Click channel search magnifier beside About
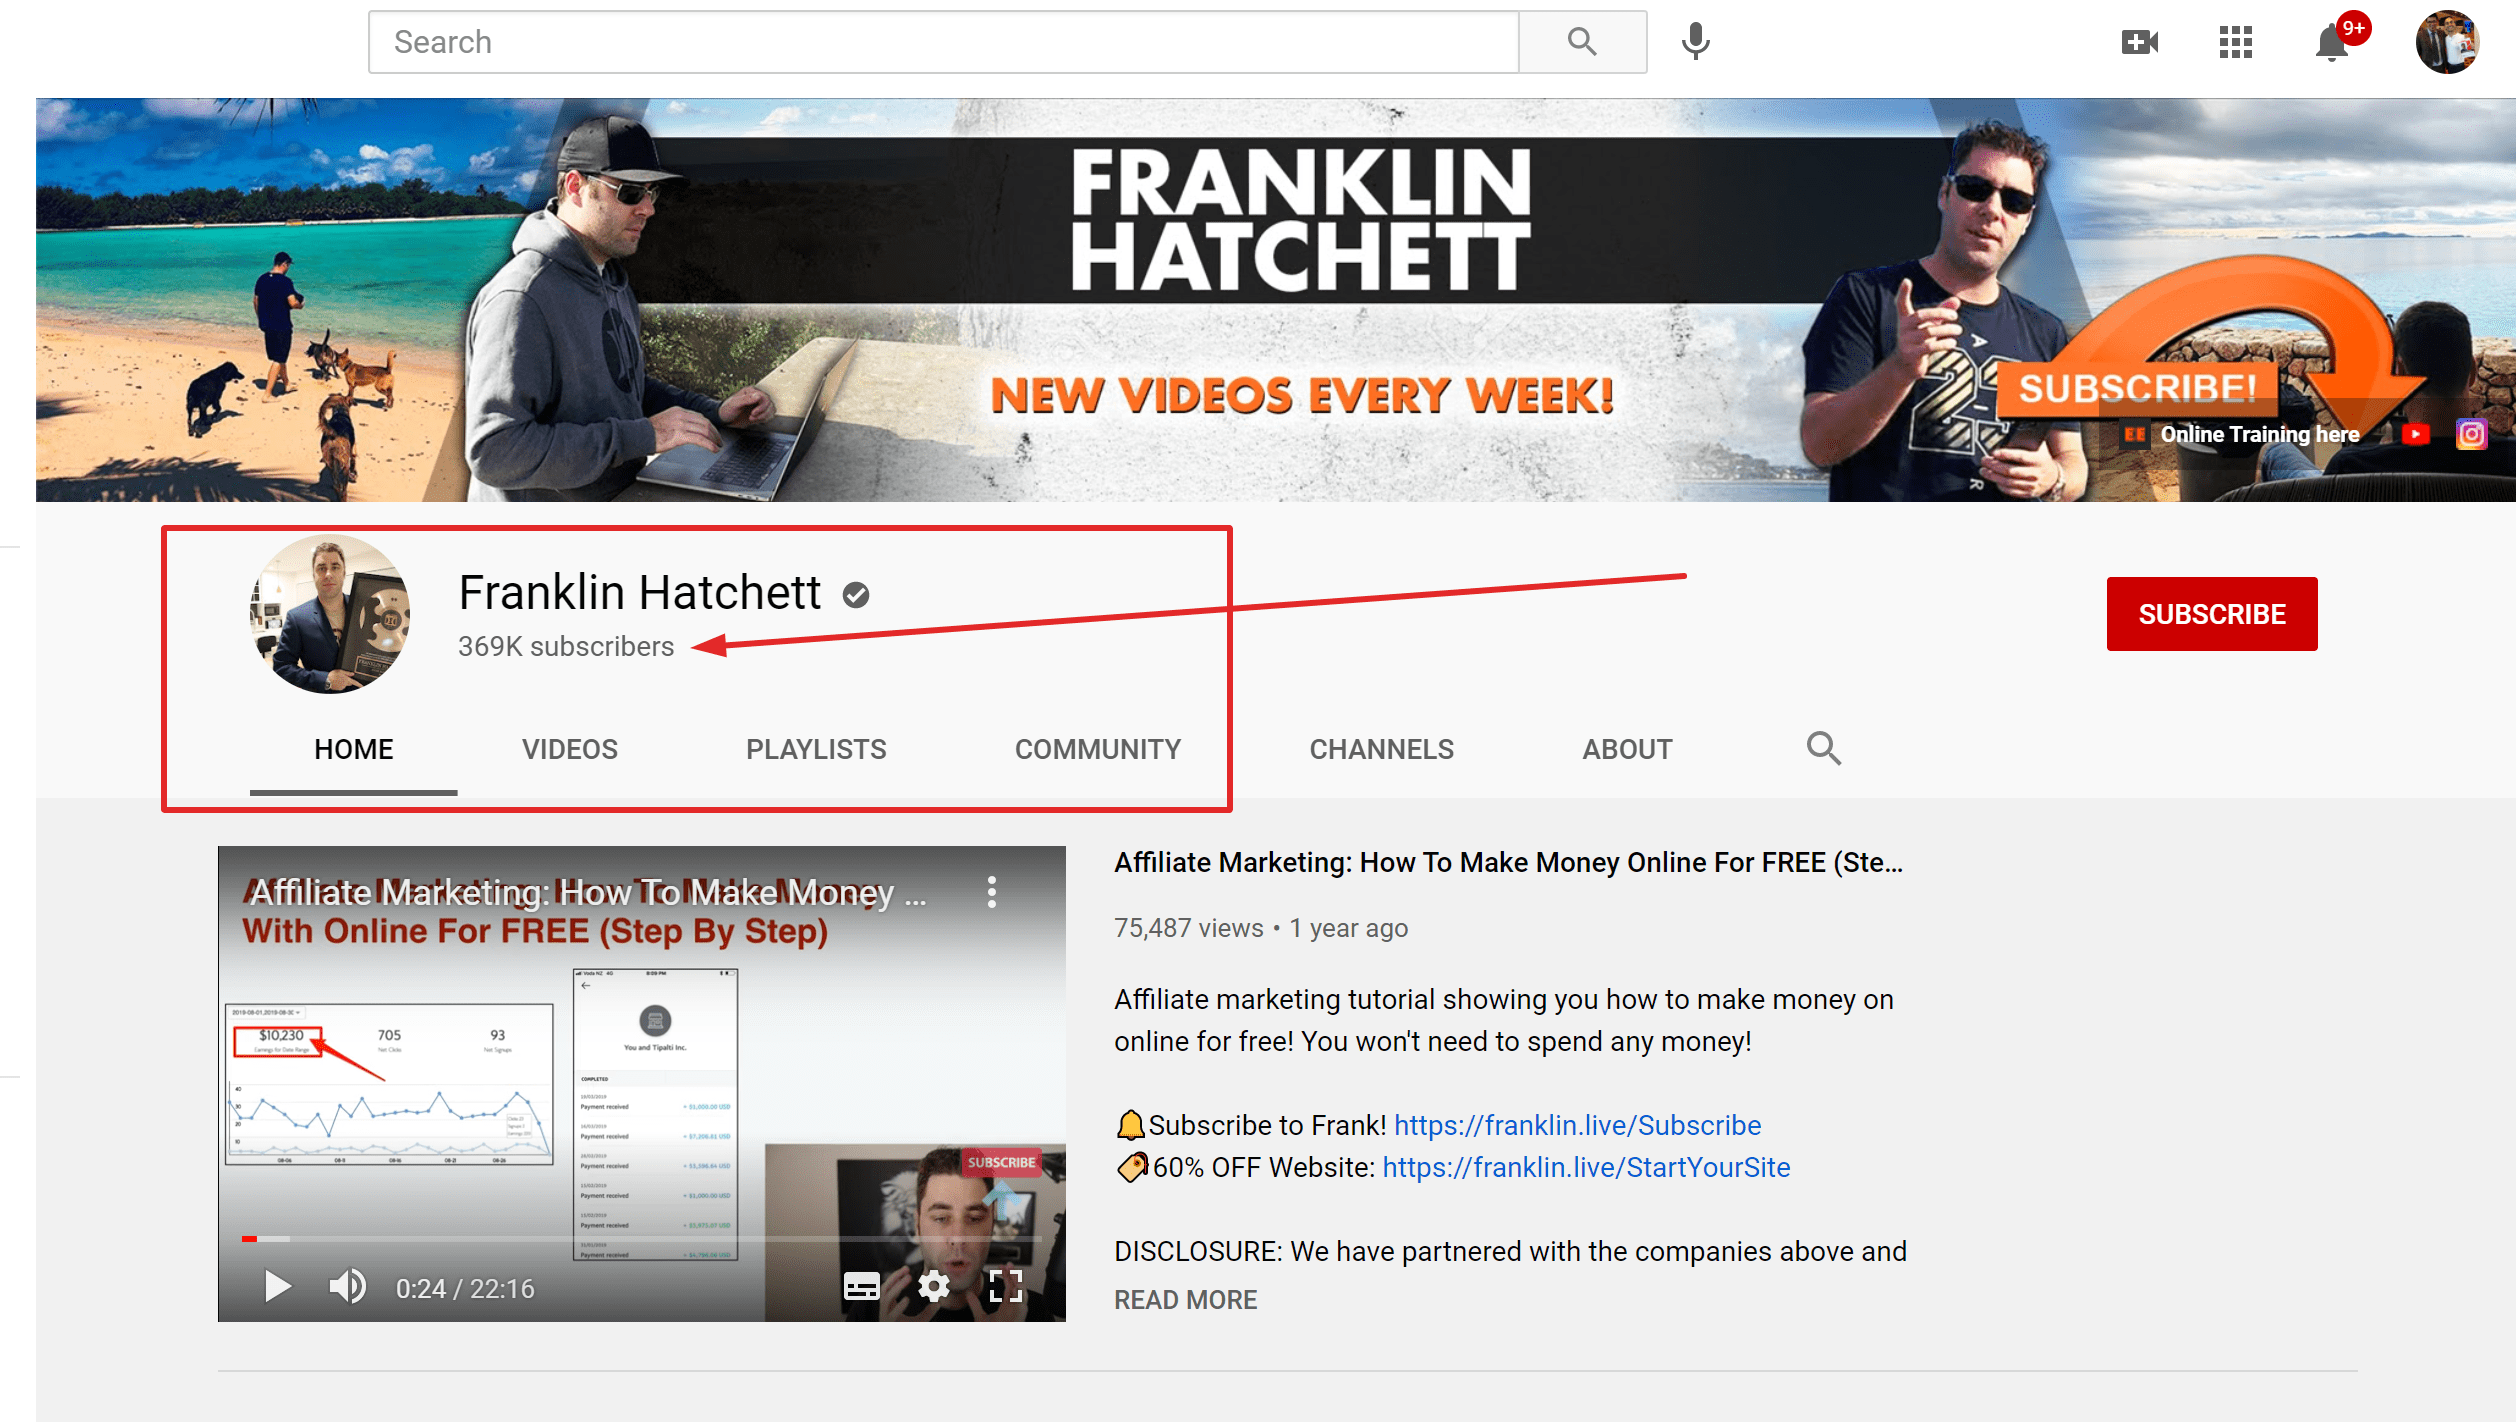2516x1422 pixels. click(x=1823, y=748)
